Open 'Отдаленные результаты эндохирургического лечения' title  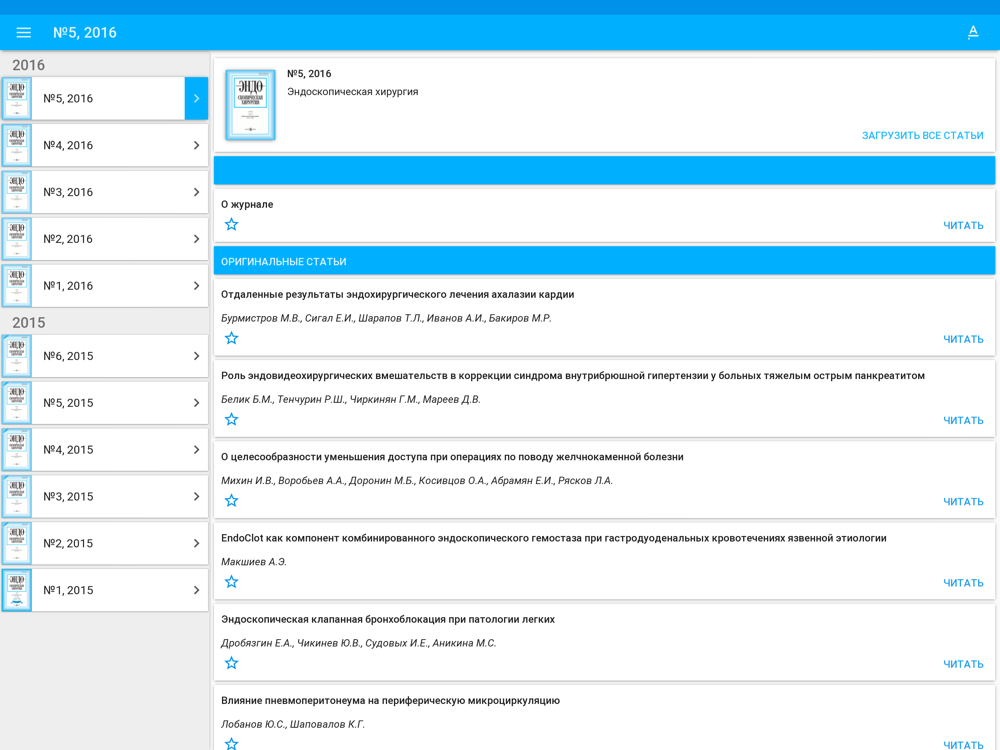pos(397,294)
